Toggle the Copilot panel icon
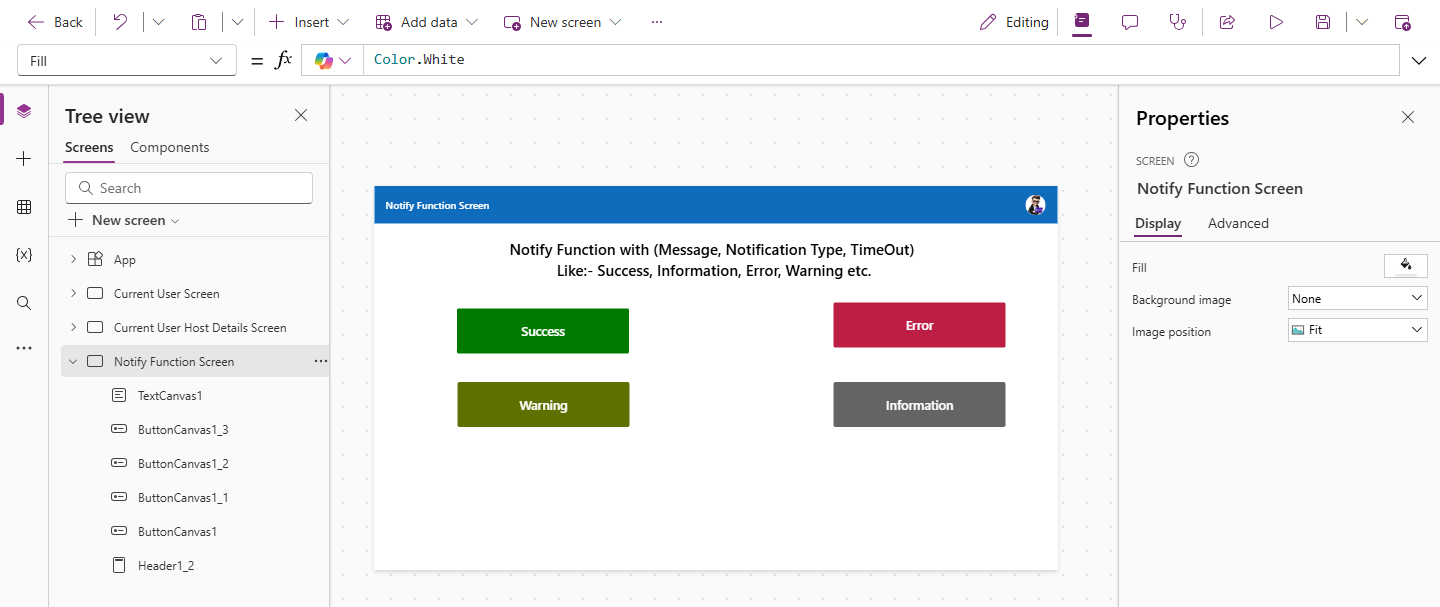Viewport: 1440px width, 607px height. [x=1081, y=22]
